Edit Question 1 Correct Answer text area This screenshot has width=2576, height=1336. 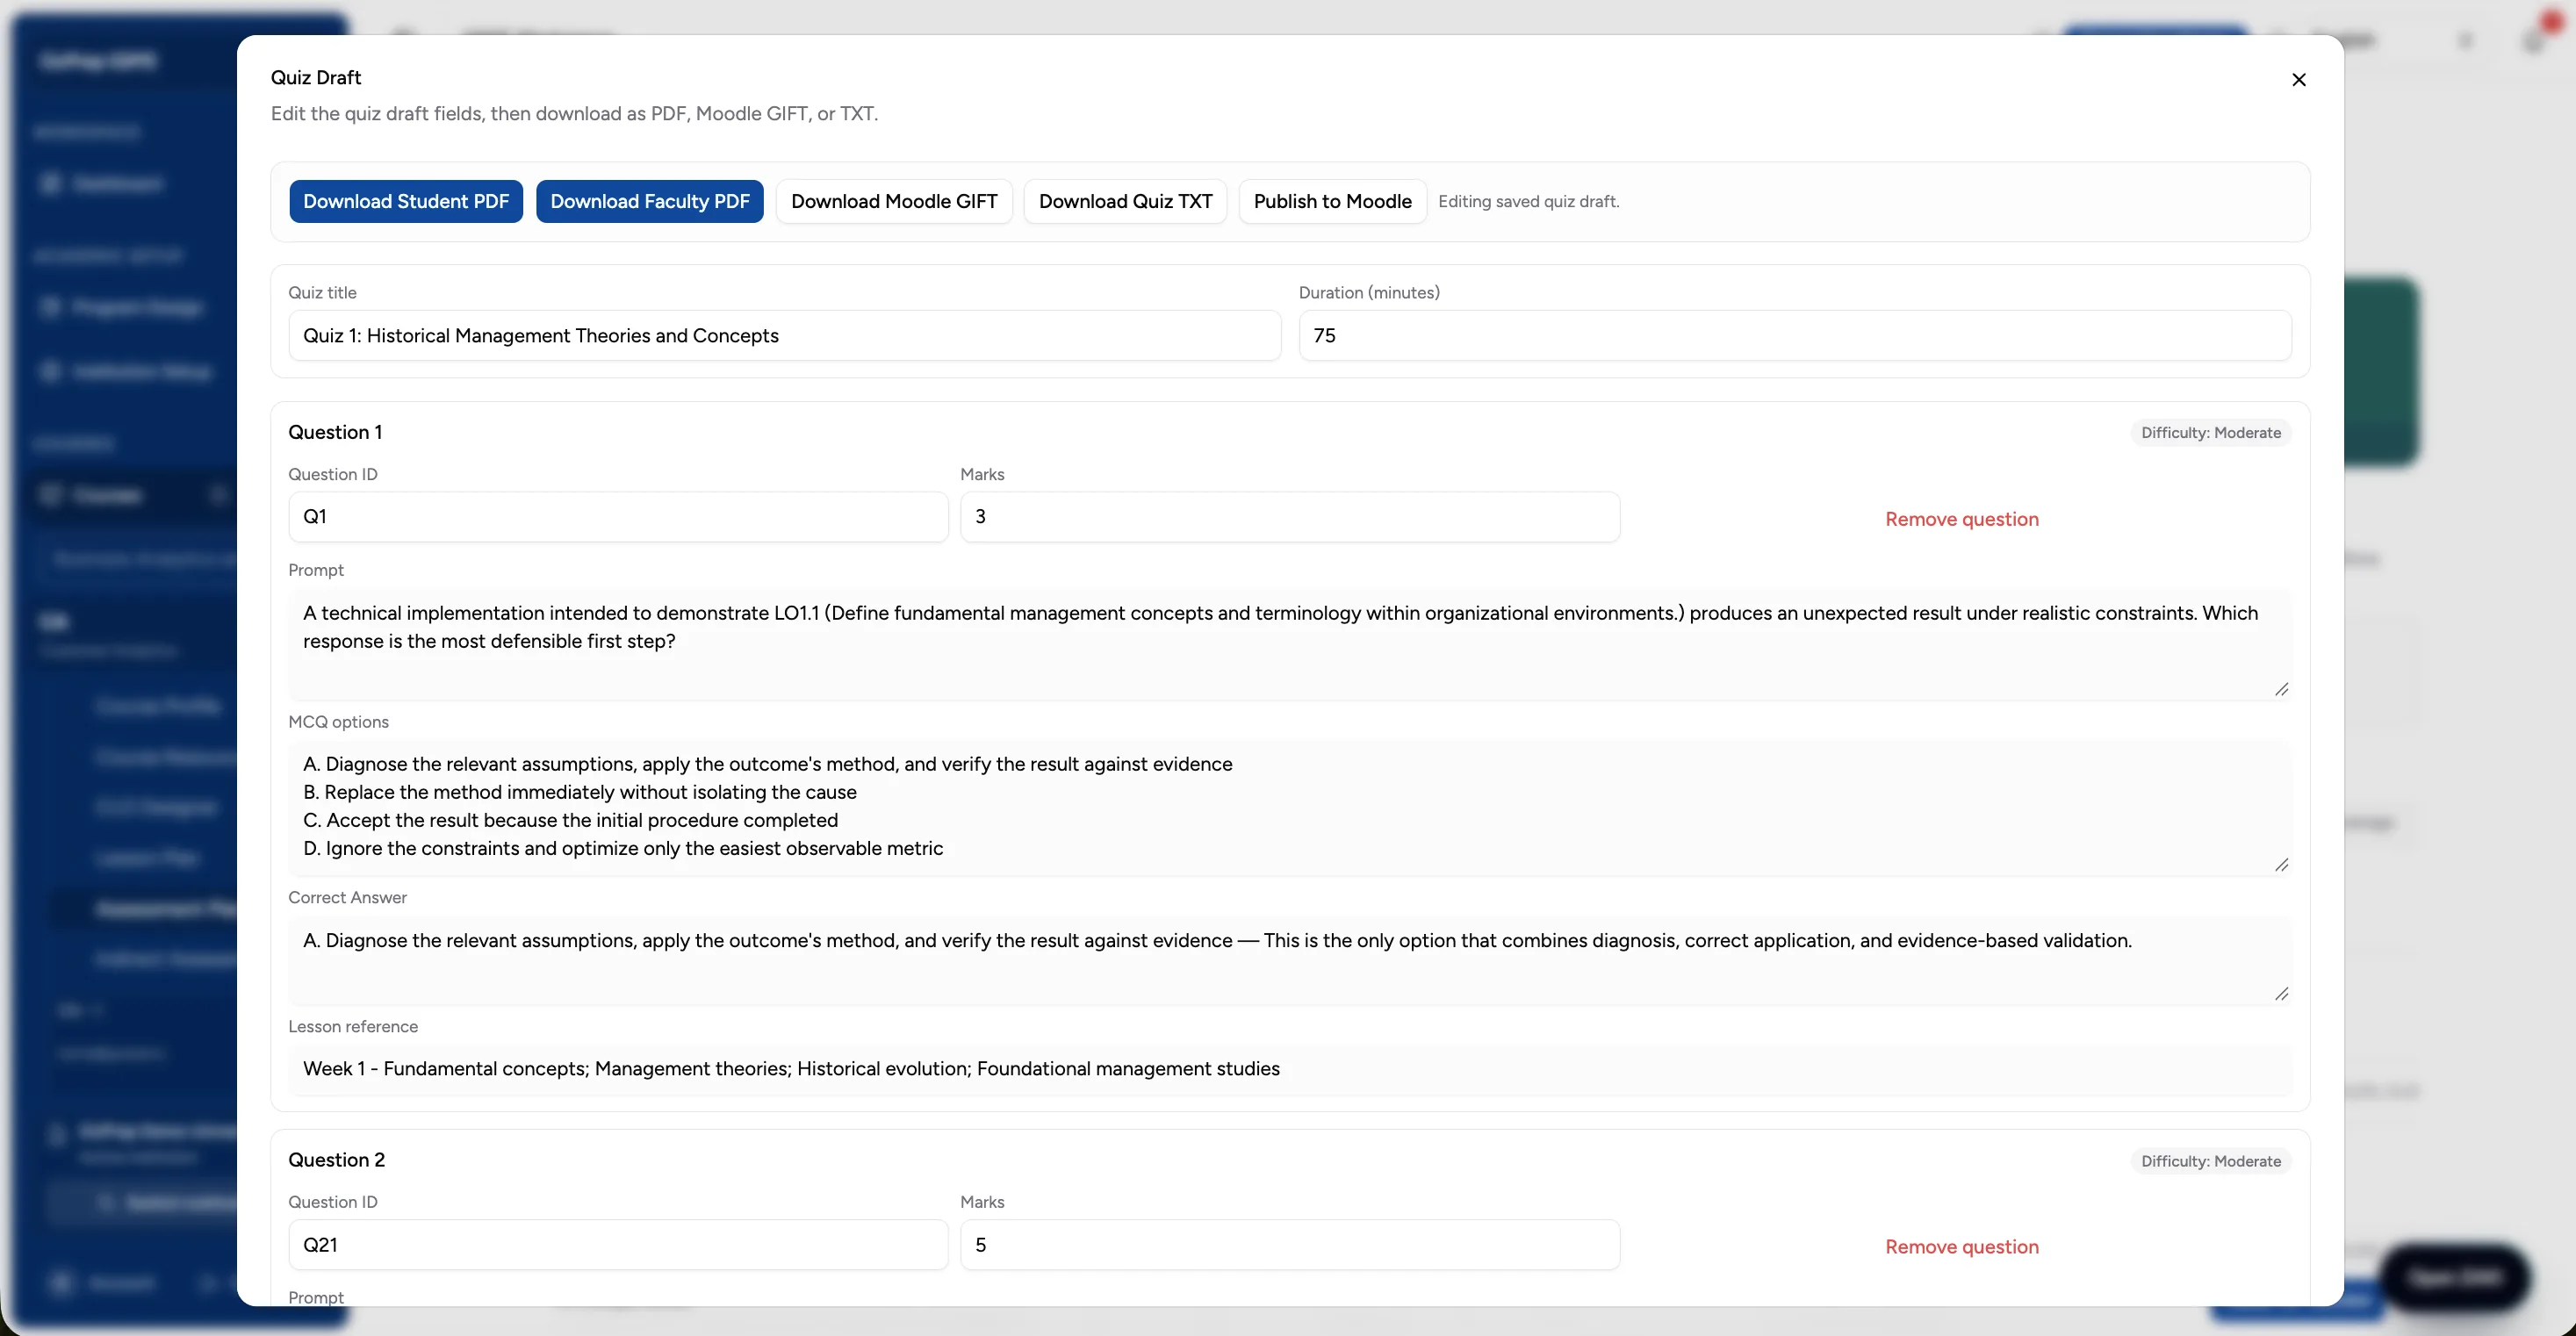[1290, 959]
